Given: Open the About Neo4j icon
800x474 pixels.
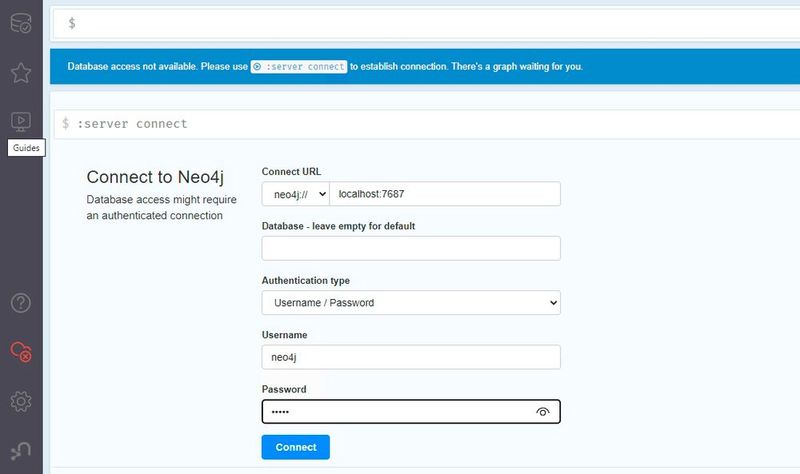Looking at the screenshot, I should click(x=21, y=451).
